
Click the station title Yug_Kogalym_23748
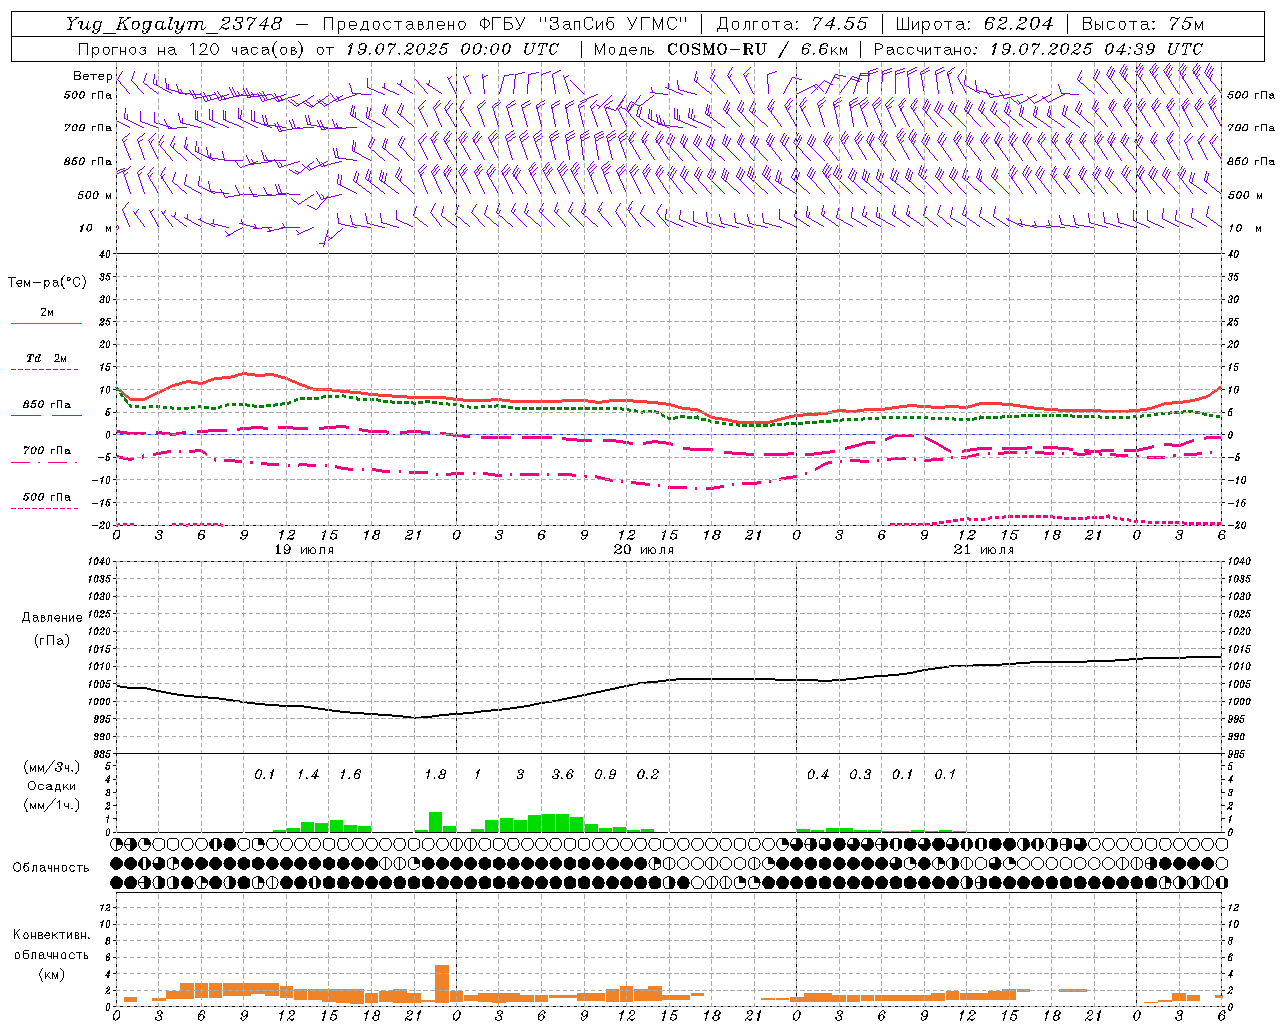(x=174, y=23)
